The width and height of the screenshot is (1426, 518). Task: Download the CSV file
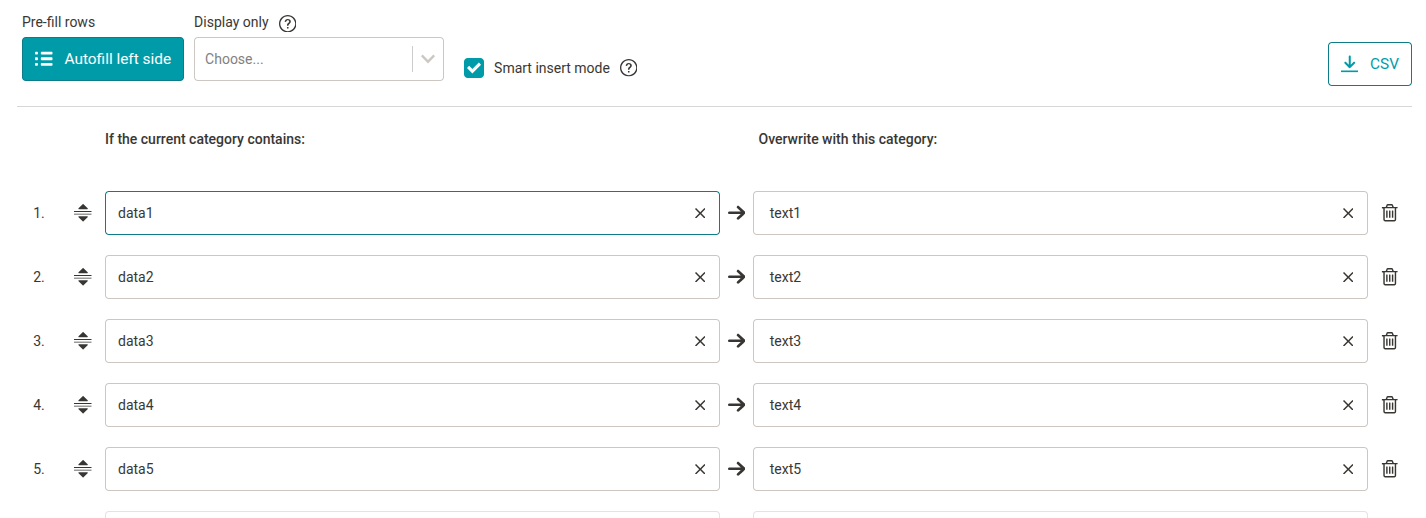tap(1369, 64)
